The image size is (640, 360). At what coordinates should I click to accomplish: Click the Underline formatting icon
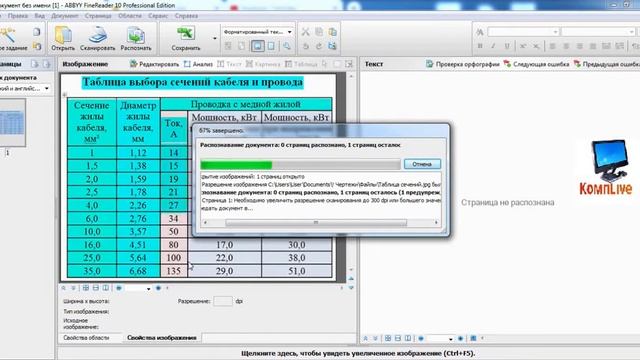507,46
